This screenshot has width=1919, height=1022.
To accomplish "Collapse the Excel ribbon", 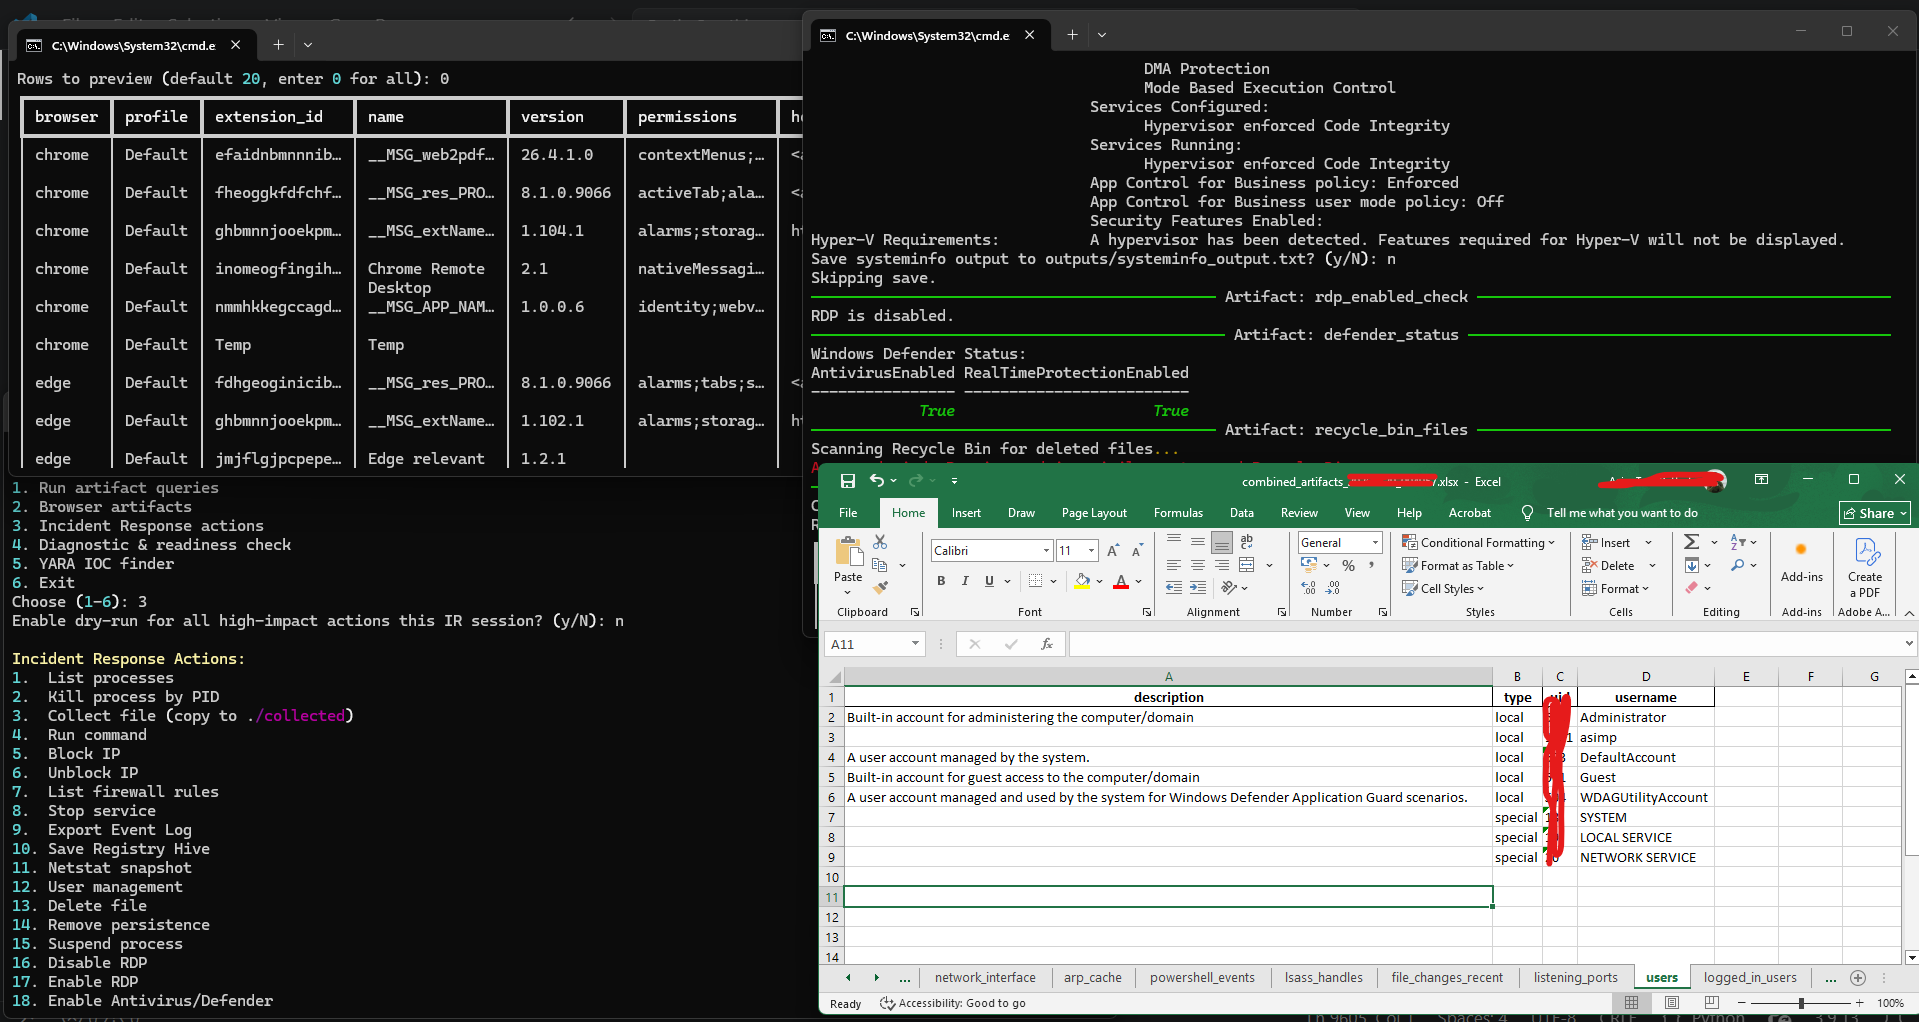I will click(x=1909, y=613).
